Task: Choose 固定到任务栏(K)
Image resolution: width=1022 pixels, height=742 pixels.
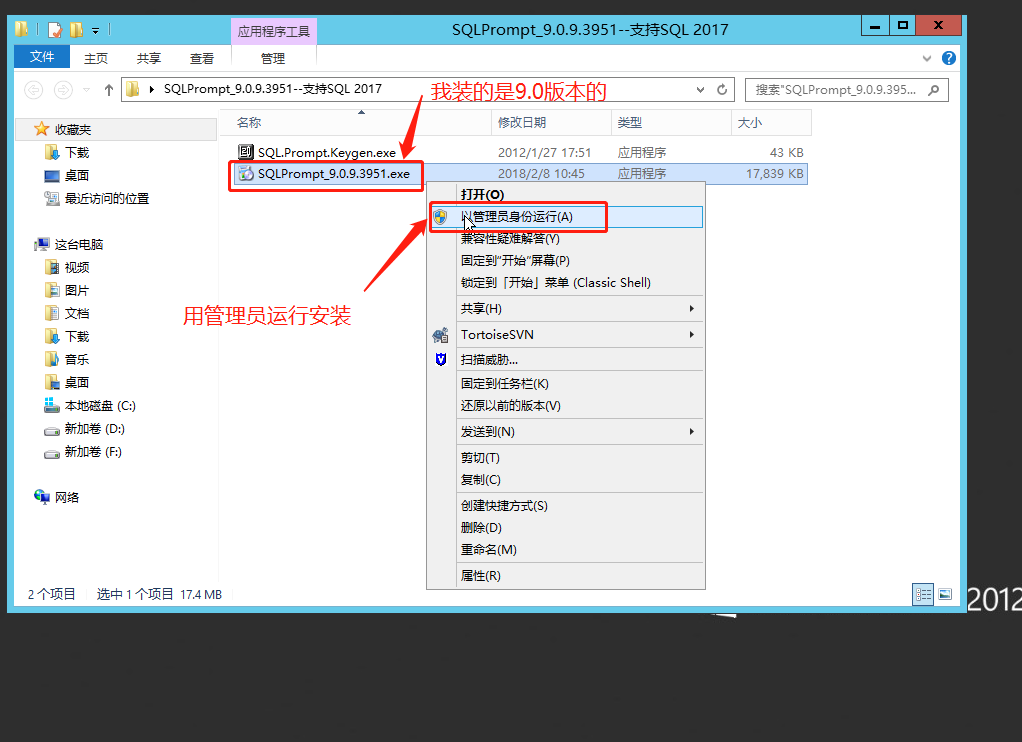Action: point(566,384)
